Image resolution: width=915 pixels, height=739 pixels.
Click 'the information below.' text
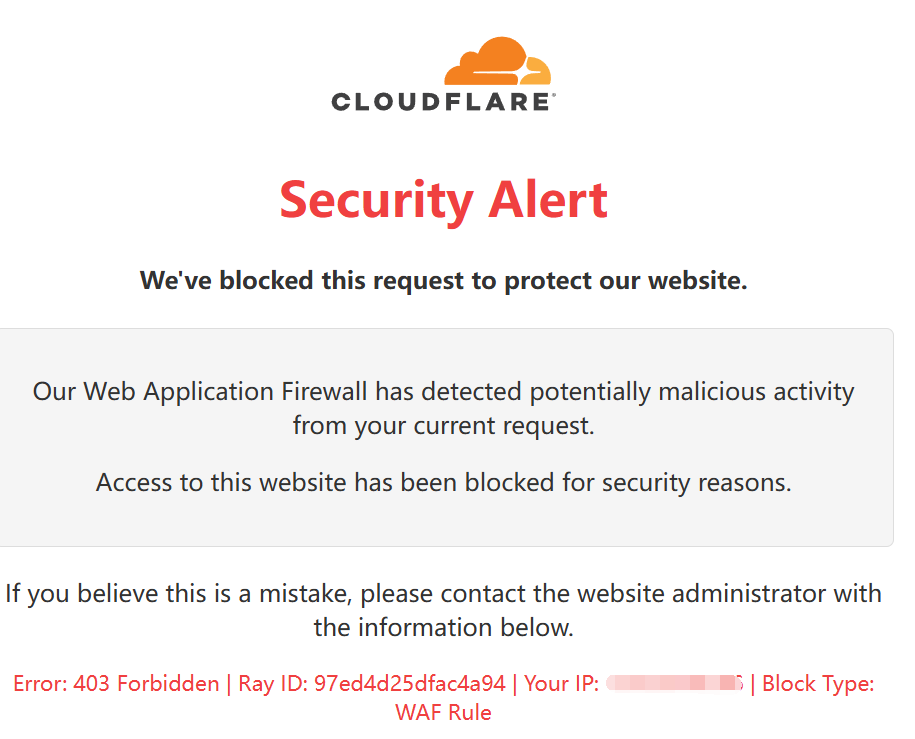(x=443, y=628)
